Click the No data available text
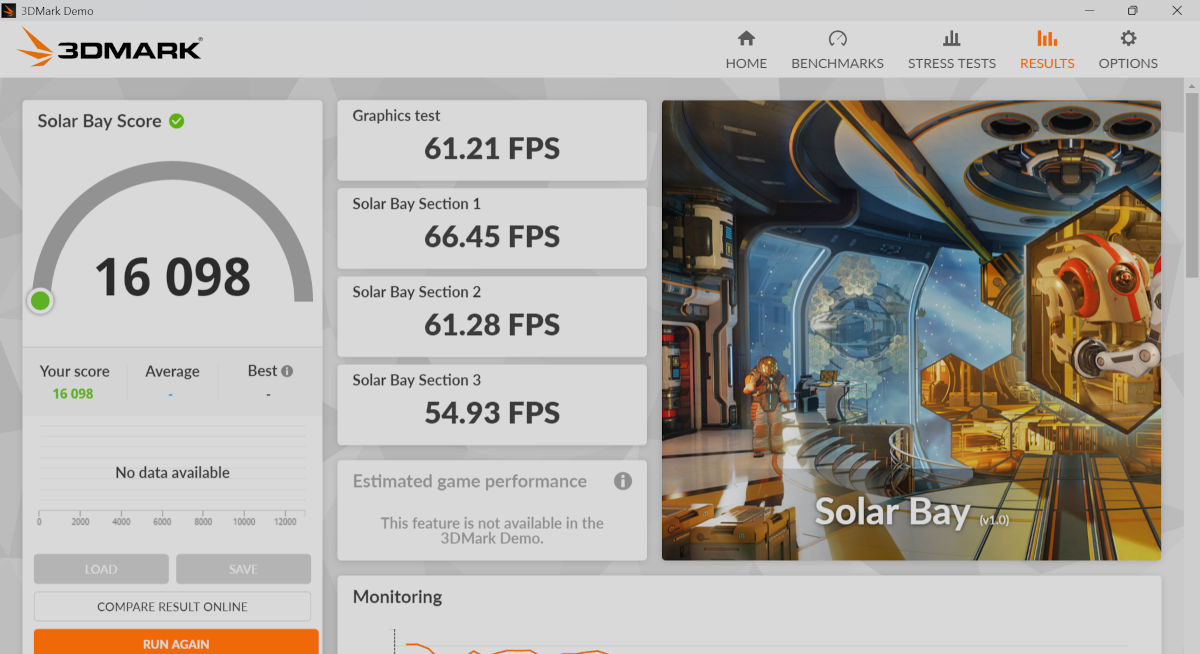The height and width of the screenshot is (654, 1200). point(172,472)
